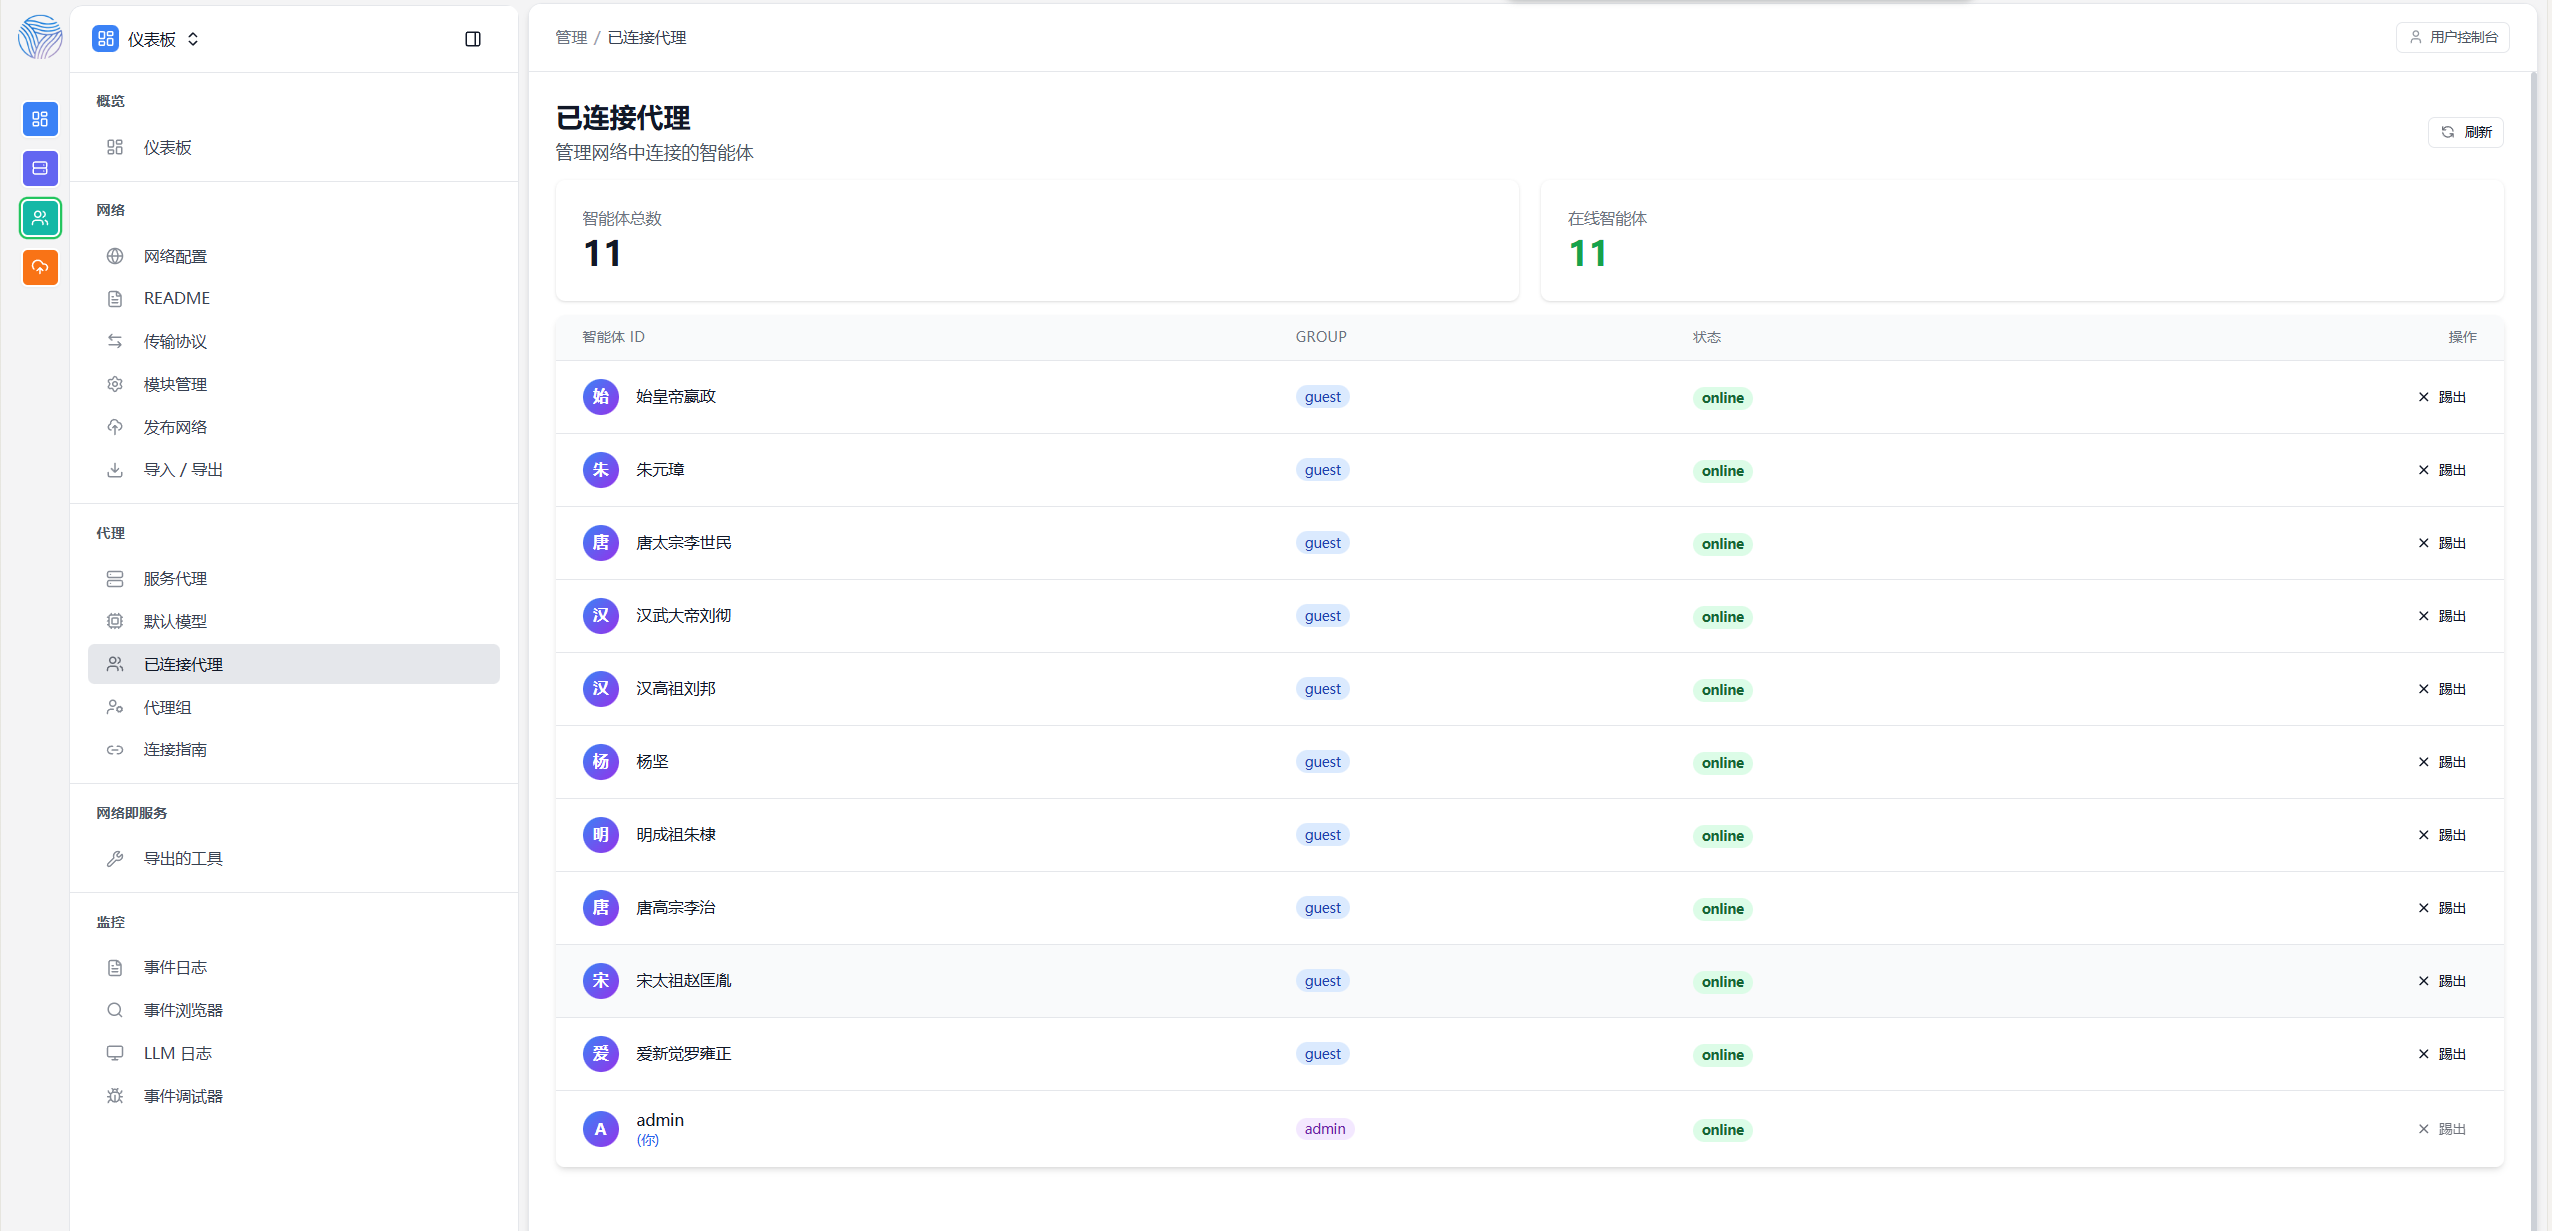The width and height of the screenshot is (2552, 1231).
Task: Click the X kick icon for 朱元璋
Action: [x=2423, y=470]
